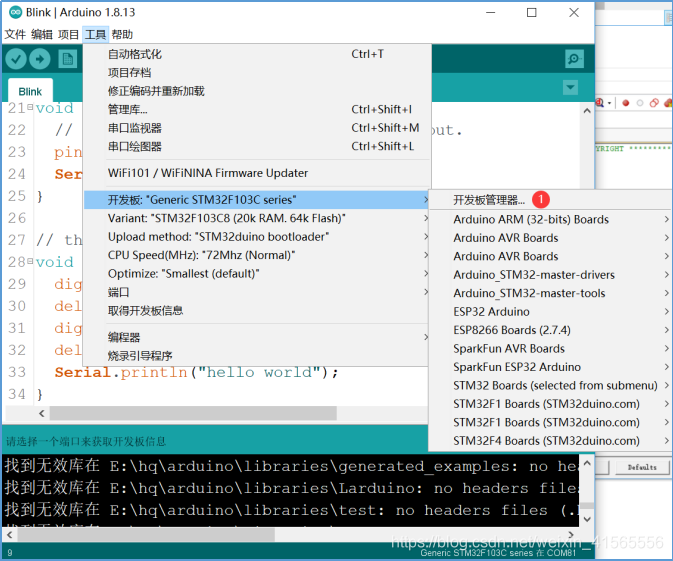673x561 pixels.
Task: Expand STM32F4 Boards (STM32duino.com) group
Action: 550,441
